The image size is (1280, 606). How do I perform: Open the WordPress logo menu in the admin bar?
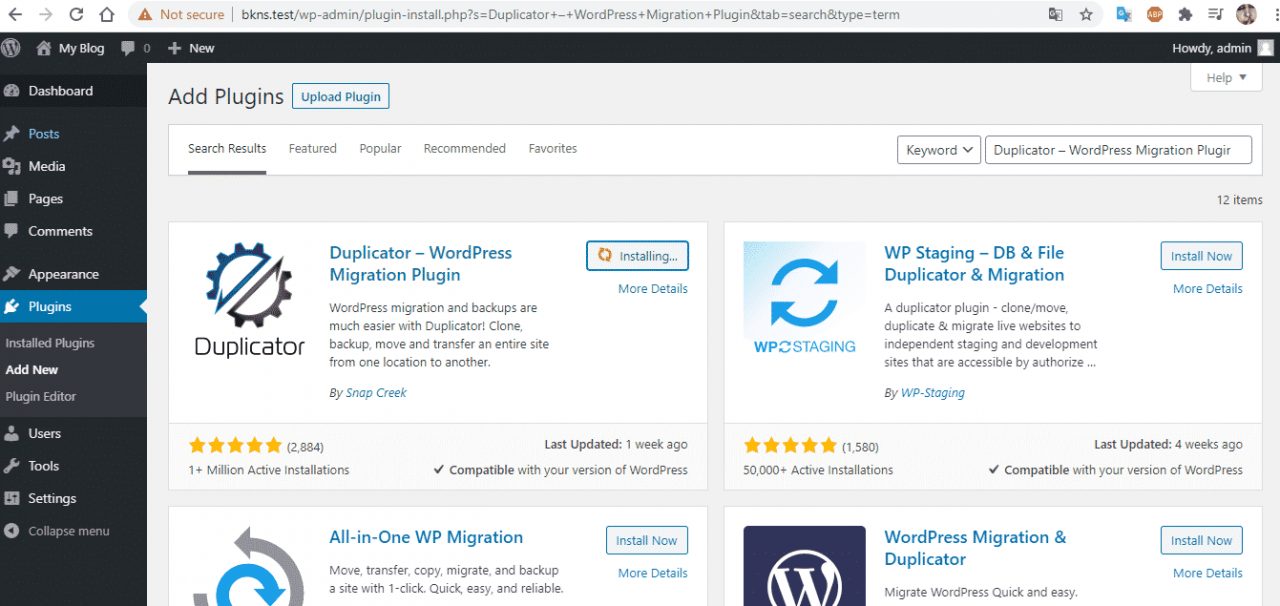click(11, 47)
